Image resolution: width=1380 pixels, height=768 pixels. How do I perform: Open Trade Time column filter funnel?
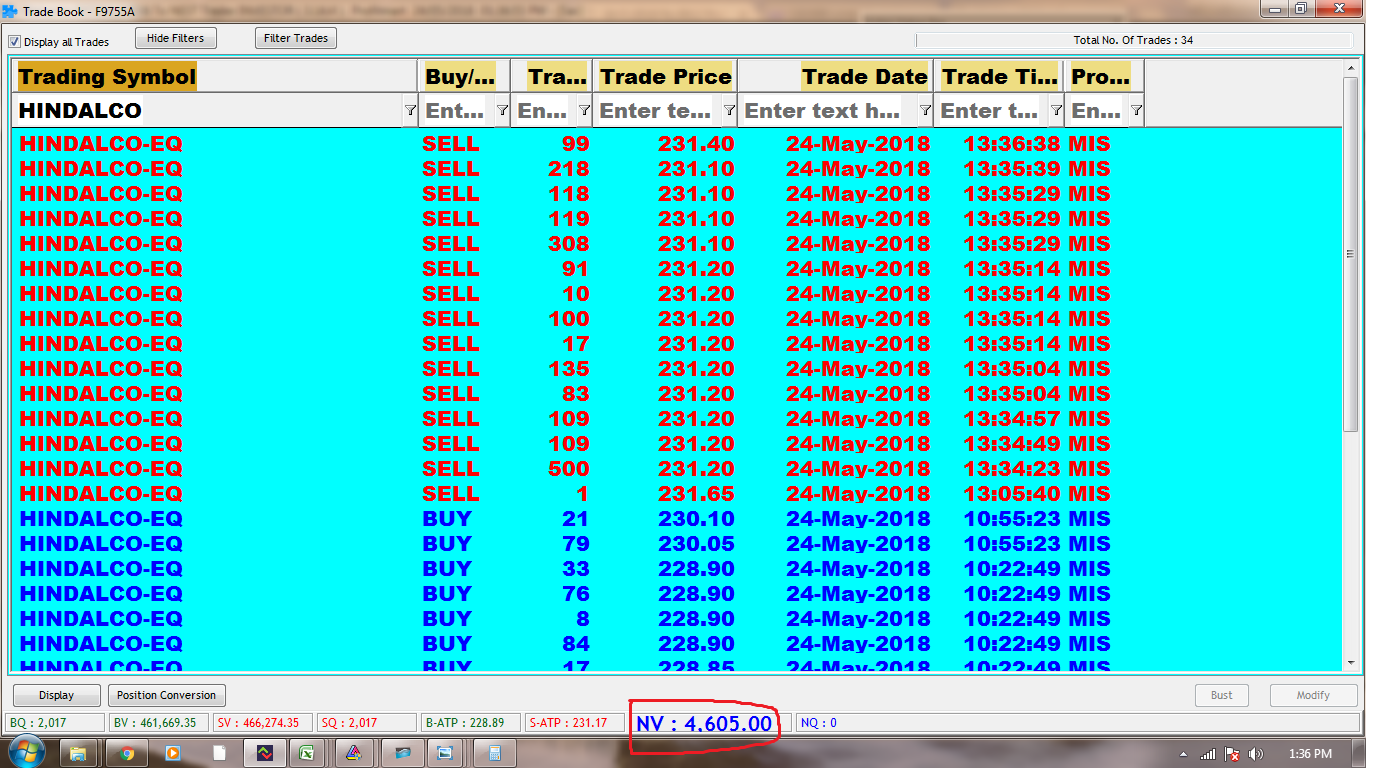tap(1056, 110)
